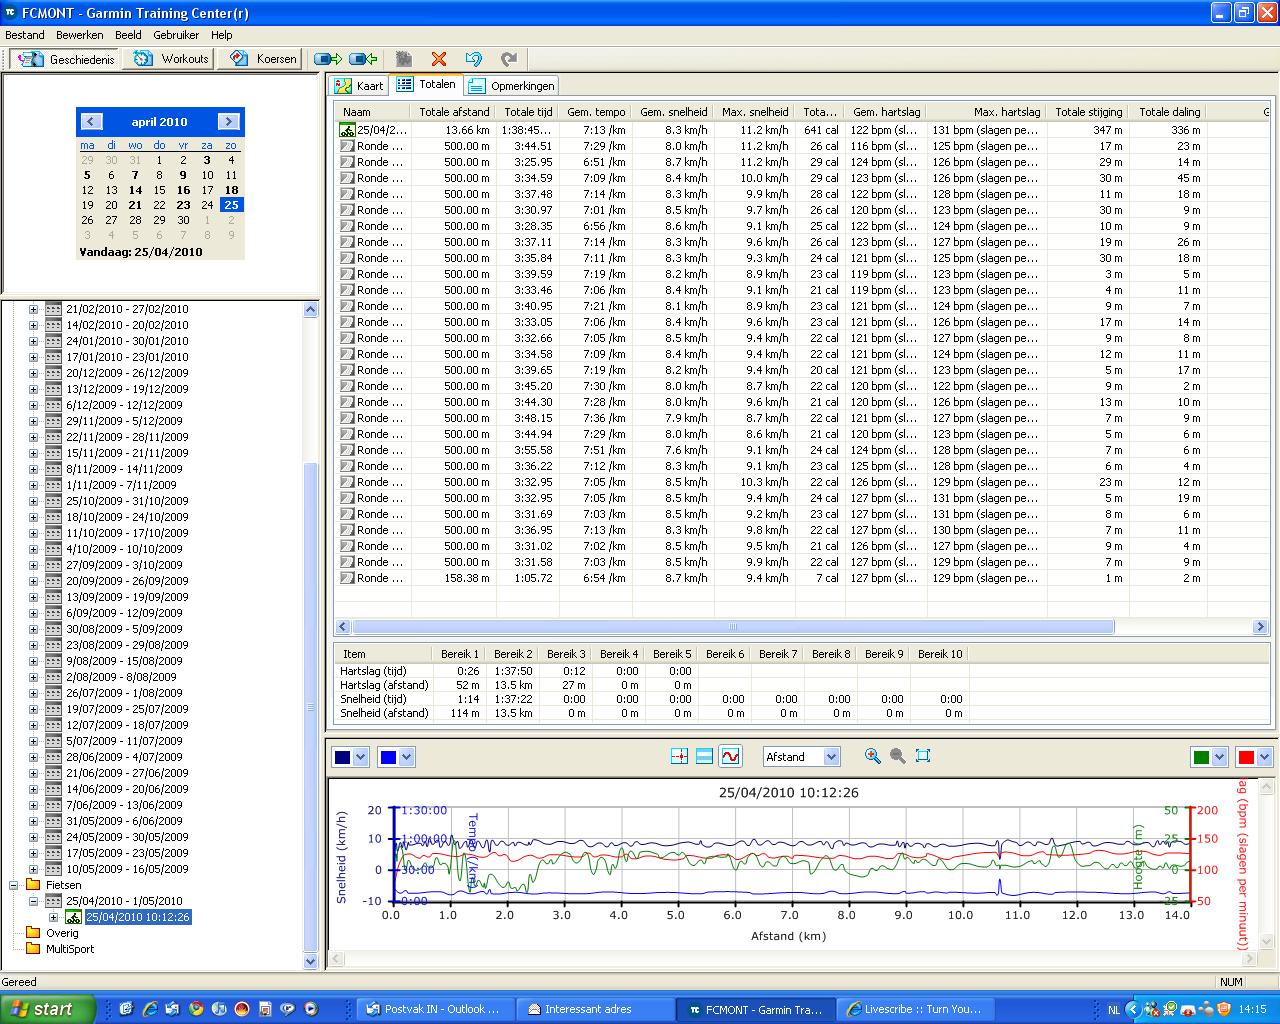Zoom in on the chart with the magnifier plus
Image resolution: width=1280 pixels, height=1024 pixels.
click(x=873, y=756)
